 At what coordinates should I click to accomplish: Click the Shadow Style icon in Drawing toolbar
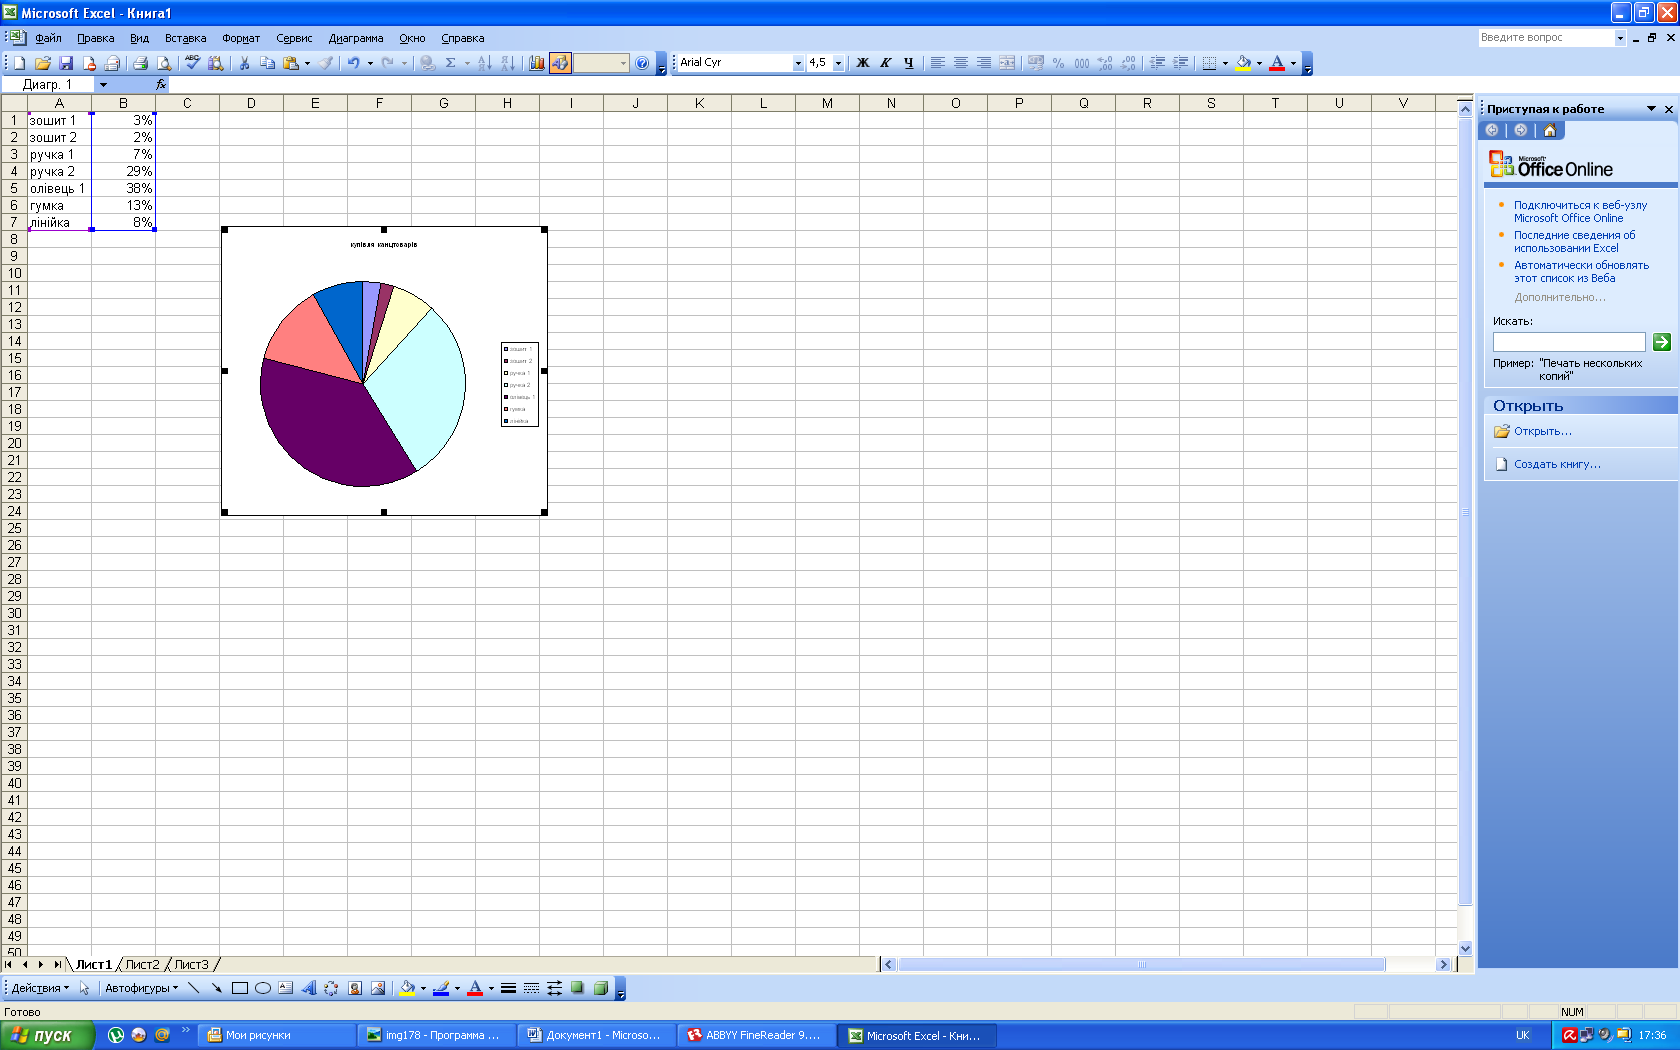coord(577,988)
